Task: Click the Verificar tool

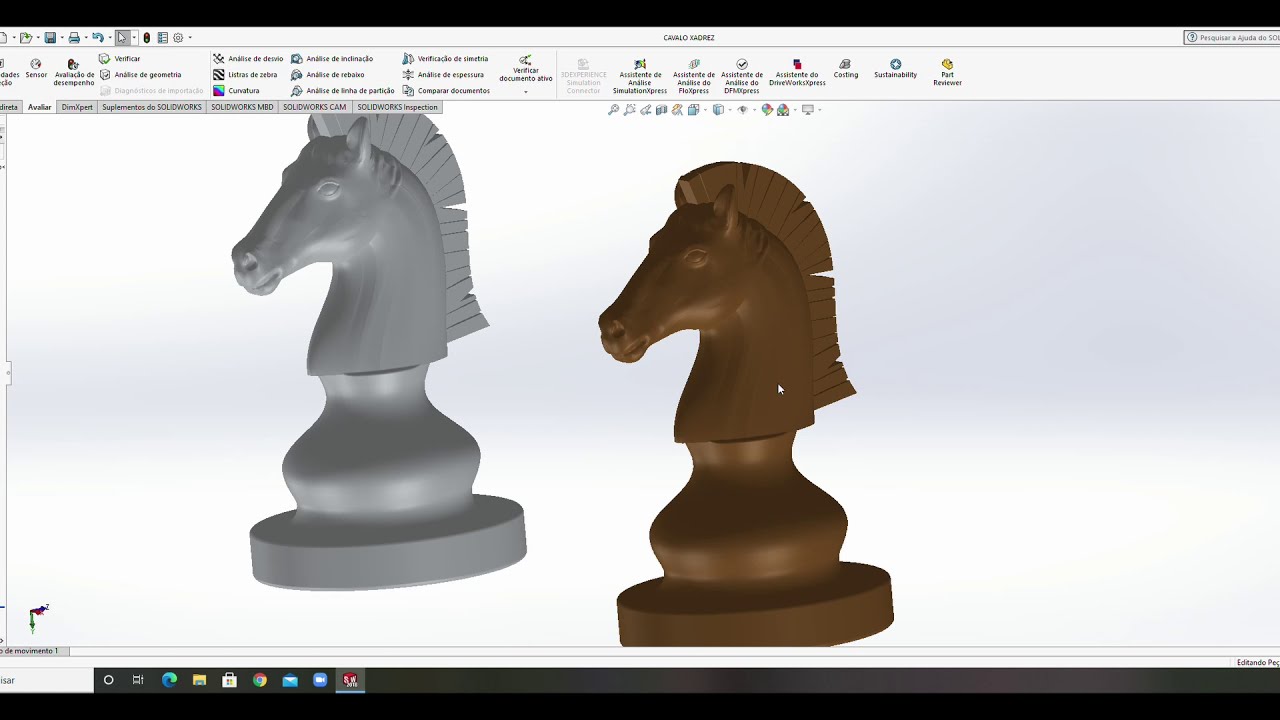Action: (120, 59)
